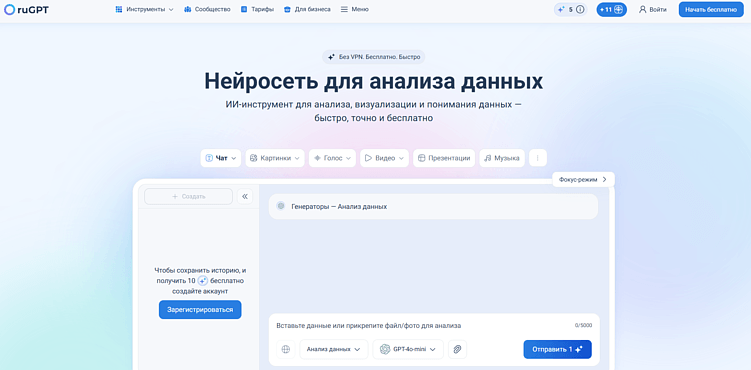The image size is (751, 370).
Task: Click the info icon in the credits badge
Action: (580, 10)
